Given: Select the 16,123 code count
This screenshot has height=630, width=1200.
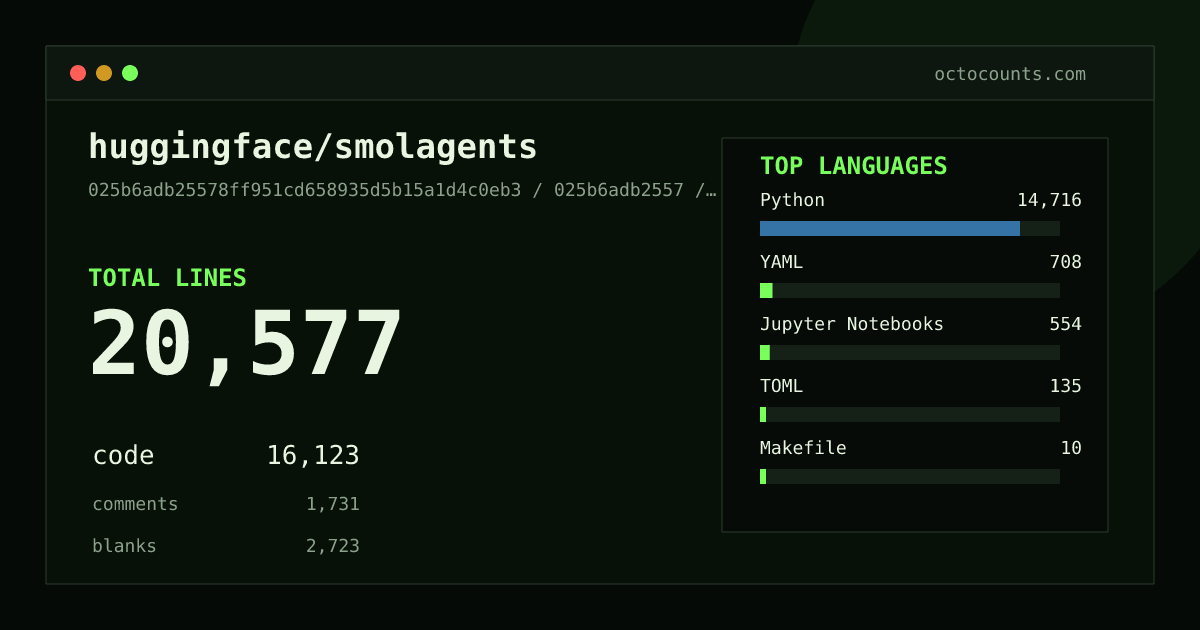Looking at the screenshot, I should pos(313,456).
